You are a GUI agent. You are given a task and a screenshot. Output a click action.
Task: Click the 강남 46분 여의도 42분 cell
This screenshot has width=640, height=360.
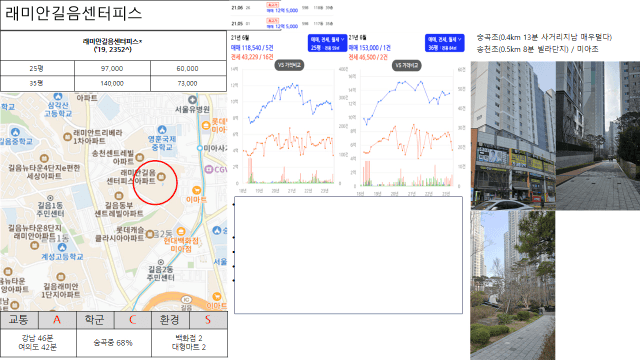coord(38,343)
